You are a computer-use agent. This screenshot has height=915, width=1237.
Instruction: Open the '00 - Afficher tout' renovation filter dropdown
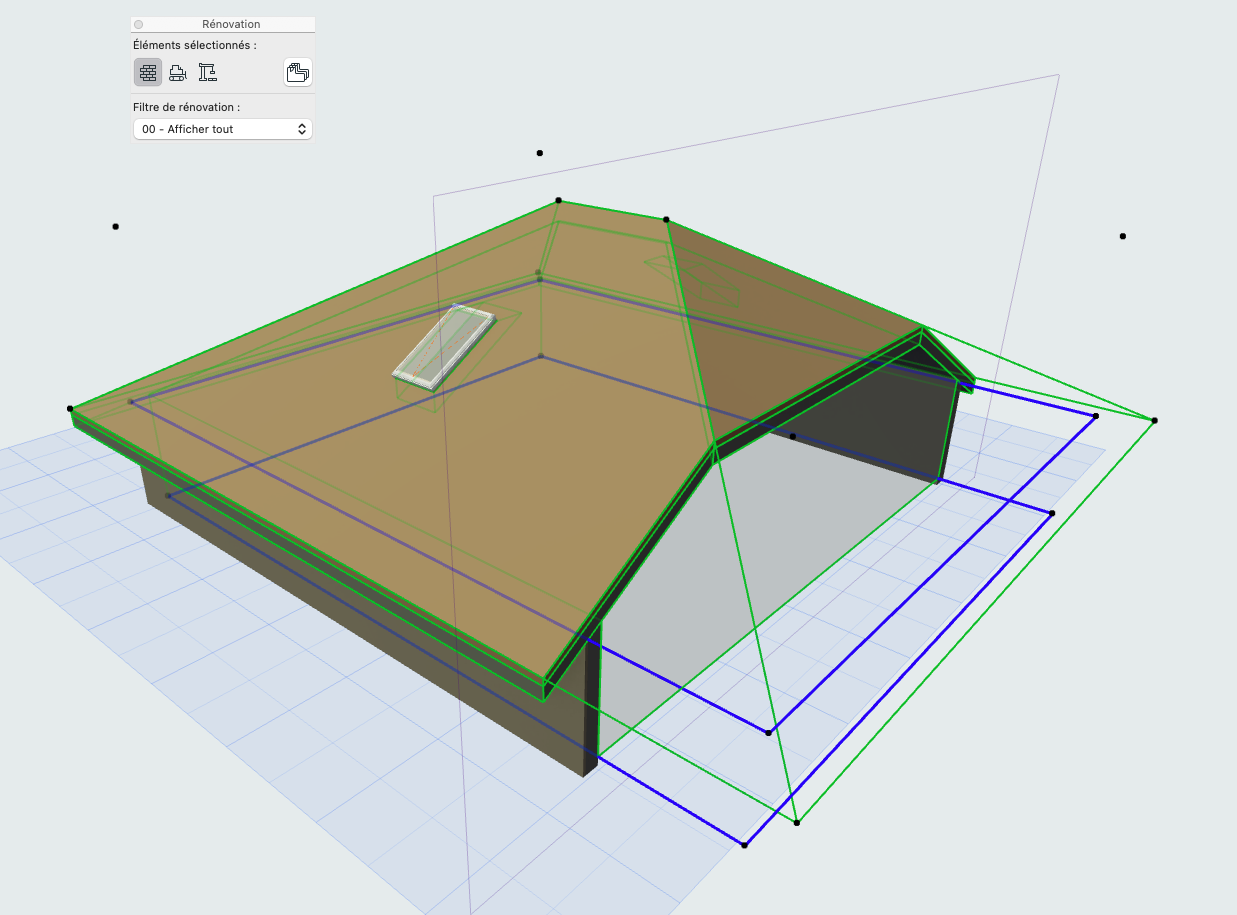(x=223, y=129)
